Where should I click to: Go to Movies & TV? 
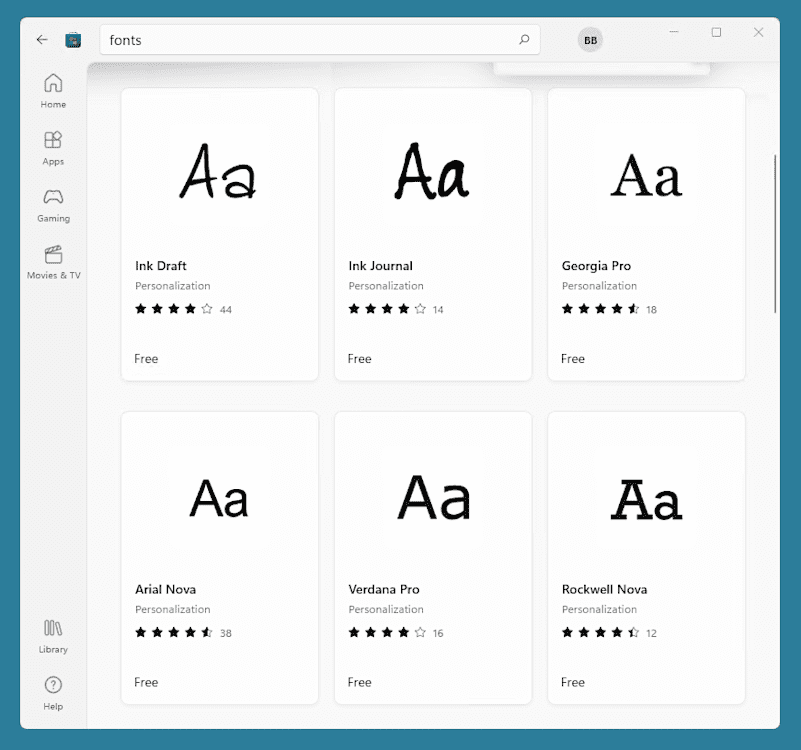point(52,263)
